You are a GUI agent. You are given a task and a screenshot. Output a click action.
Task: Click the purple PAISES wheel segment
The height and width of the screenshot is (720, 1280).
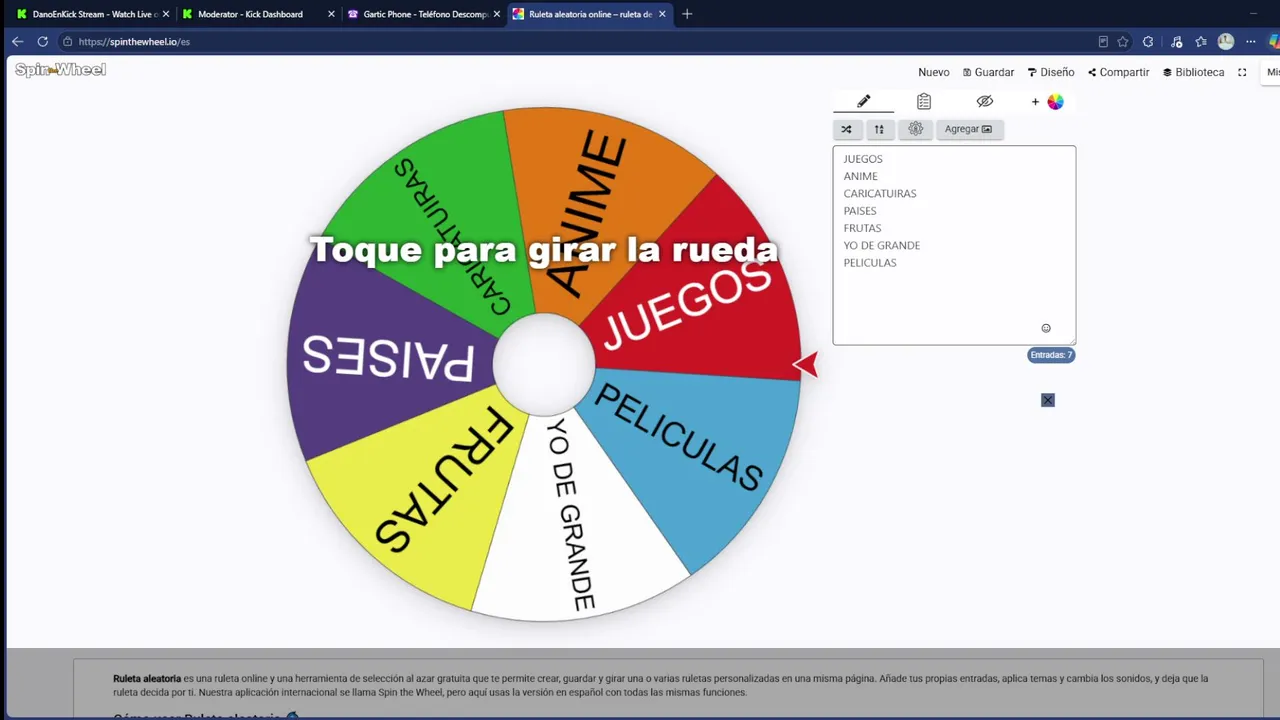(390, 360)
